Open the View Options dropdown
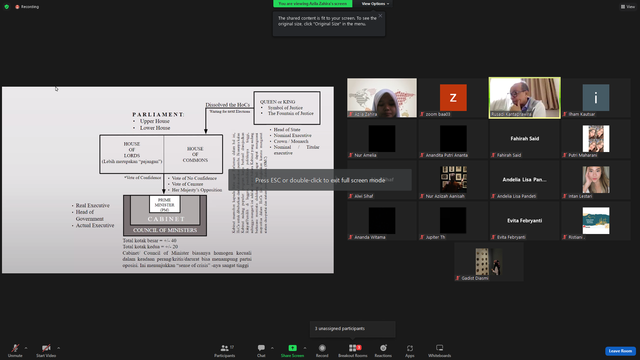 coord(375,4)
